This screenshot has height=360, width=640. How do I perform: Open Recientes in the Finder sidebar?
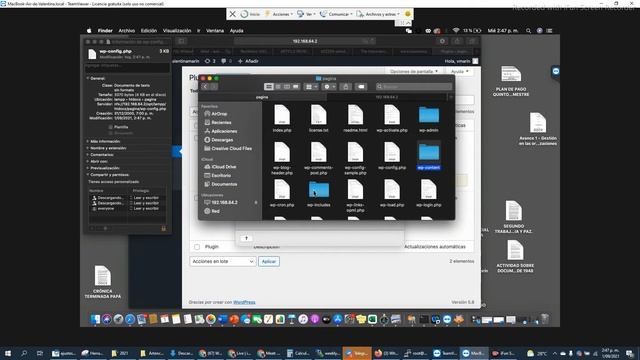[x=218, y=122]
